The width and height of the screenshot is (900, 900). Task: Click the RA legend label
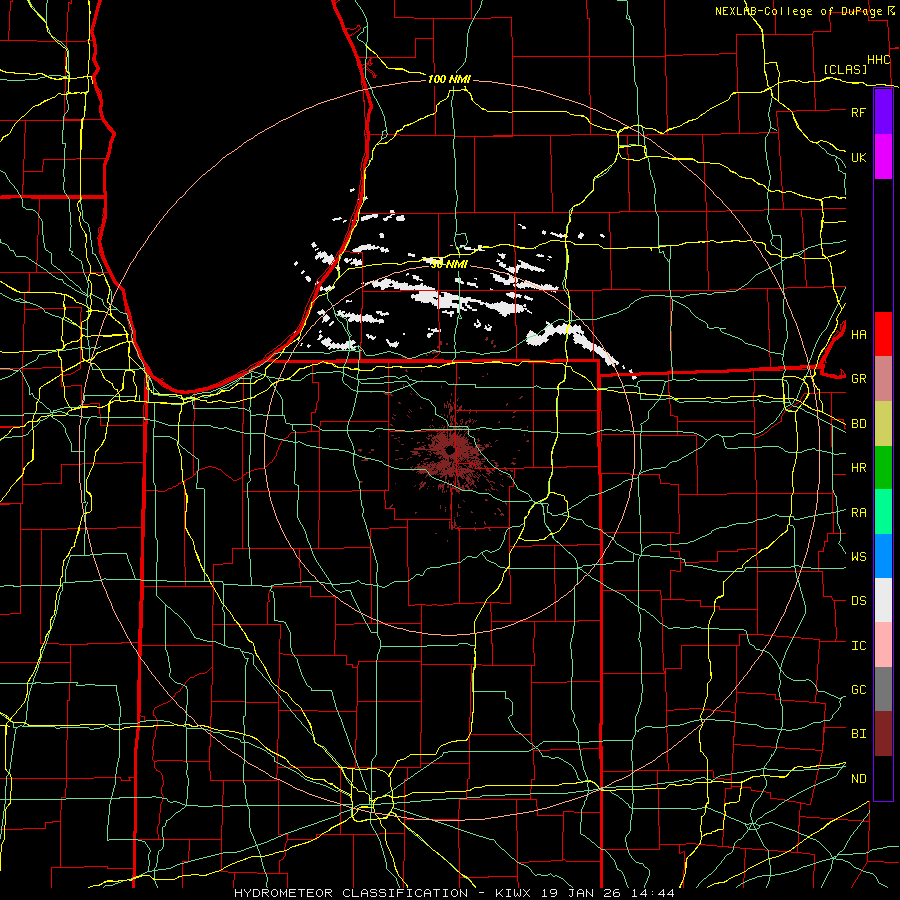point(859,512)
